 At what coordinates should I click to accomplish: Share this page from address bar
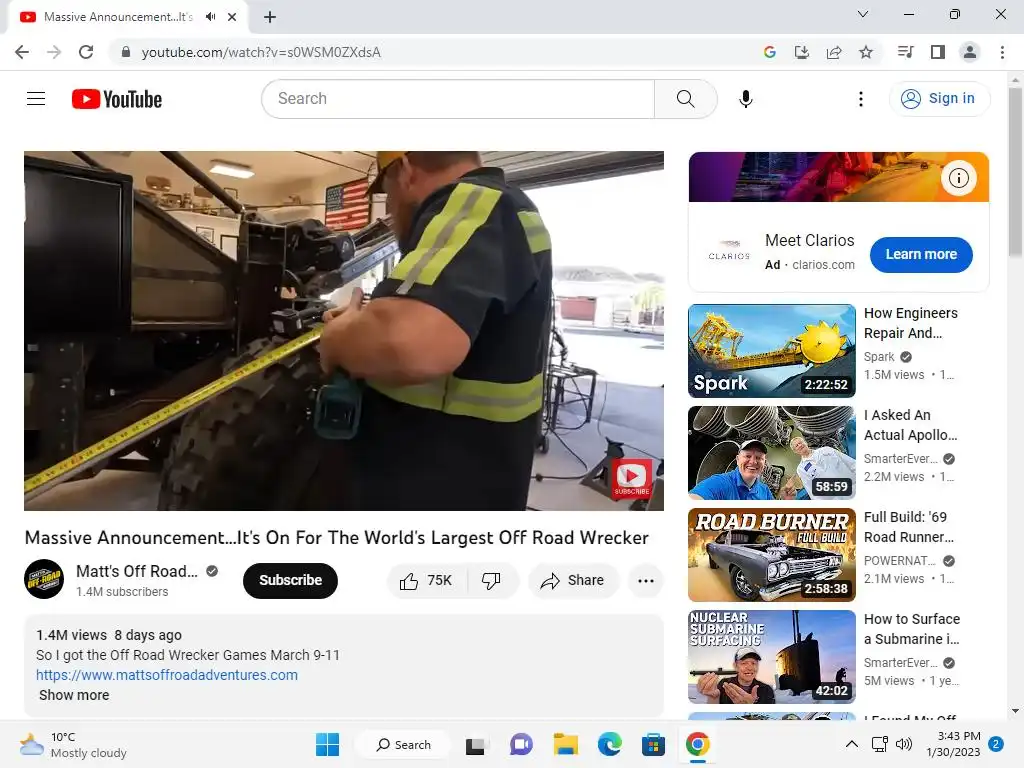[834, 52]
